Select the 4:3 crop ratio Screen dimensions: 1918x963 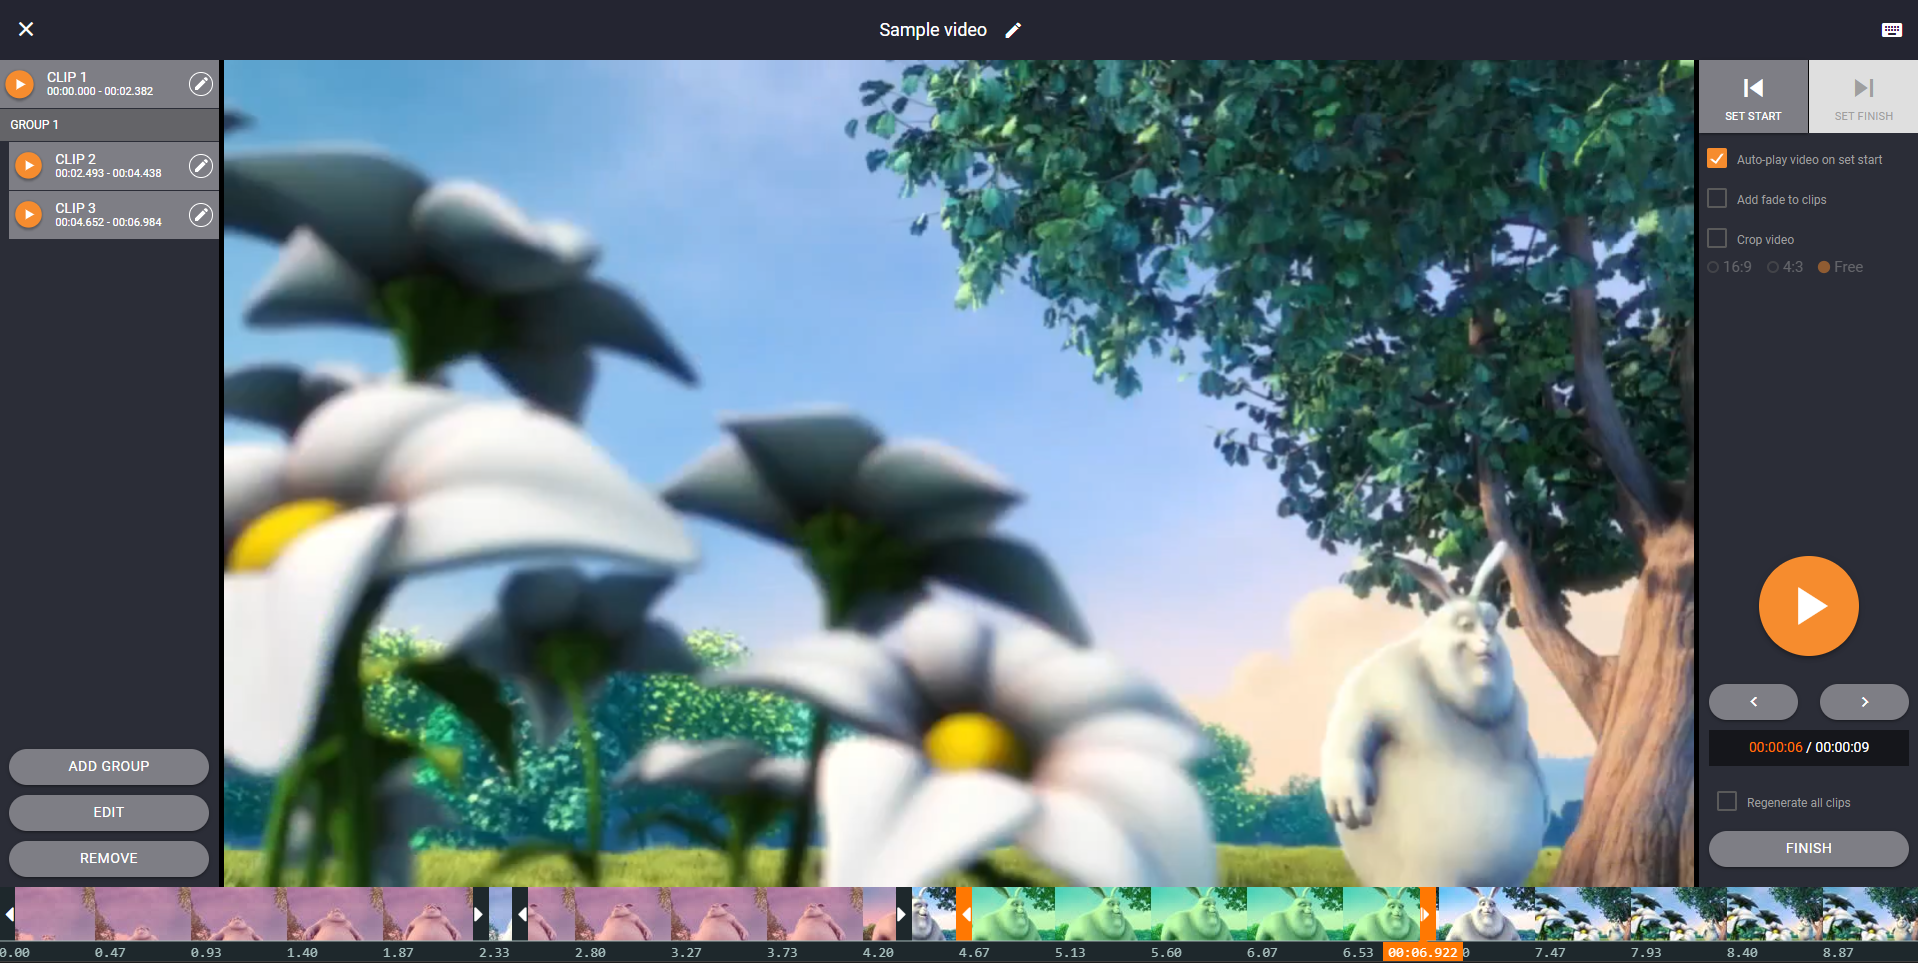pos(1773,267)
